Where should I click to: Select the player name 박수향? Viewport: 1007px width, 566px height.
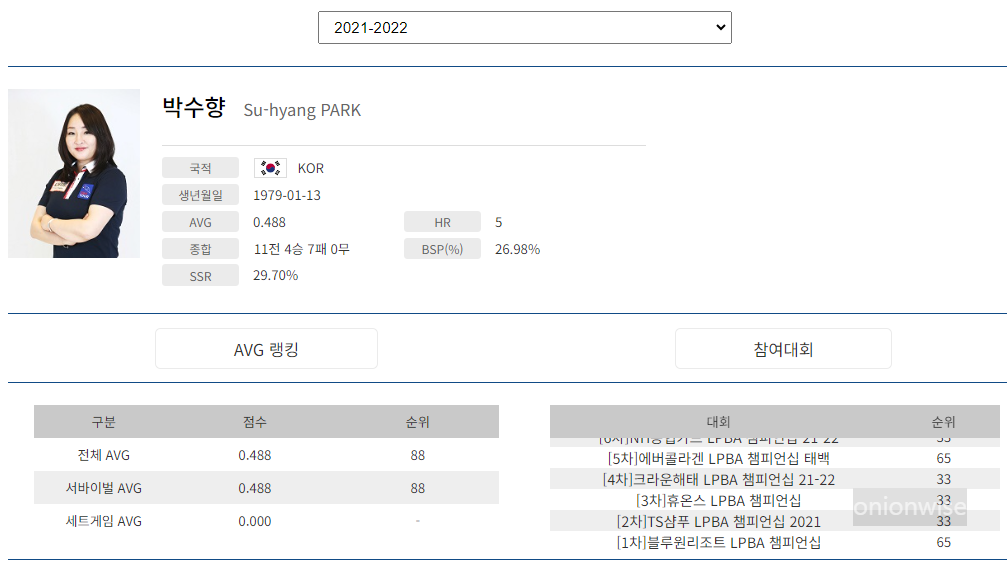click(193, 107)
